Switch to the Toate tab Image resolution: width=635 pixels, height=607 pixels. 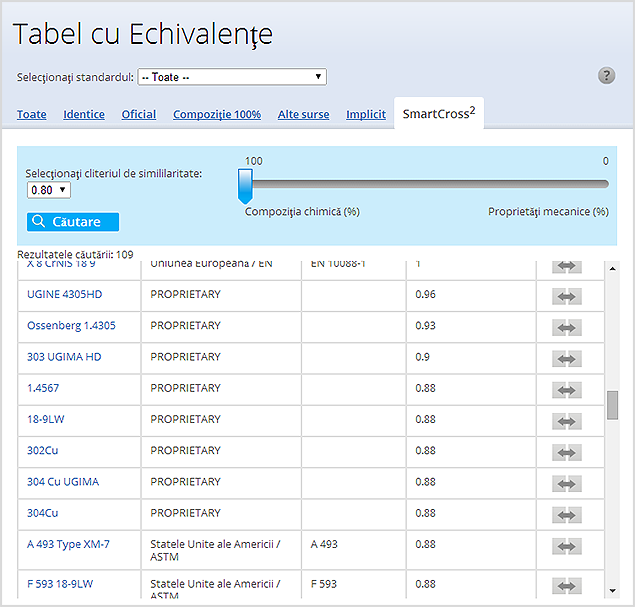pyautogui.click(x=32, y=115)
